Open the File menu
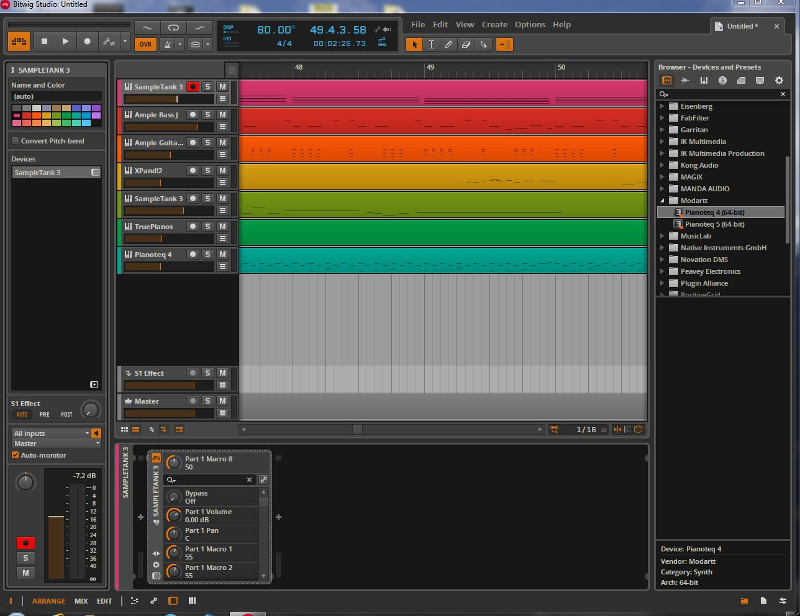800x616 pixels. (418, 24)
